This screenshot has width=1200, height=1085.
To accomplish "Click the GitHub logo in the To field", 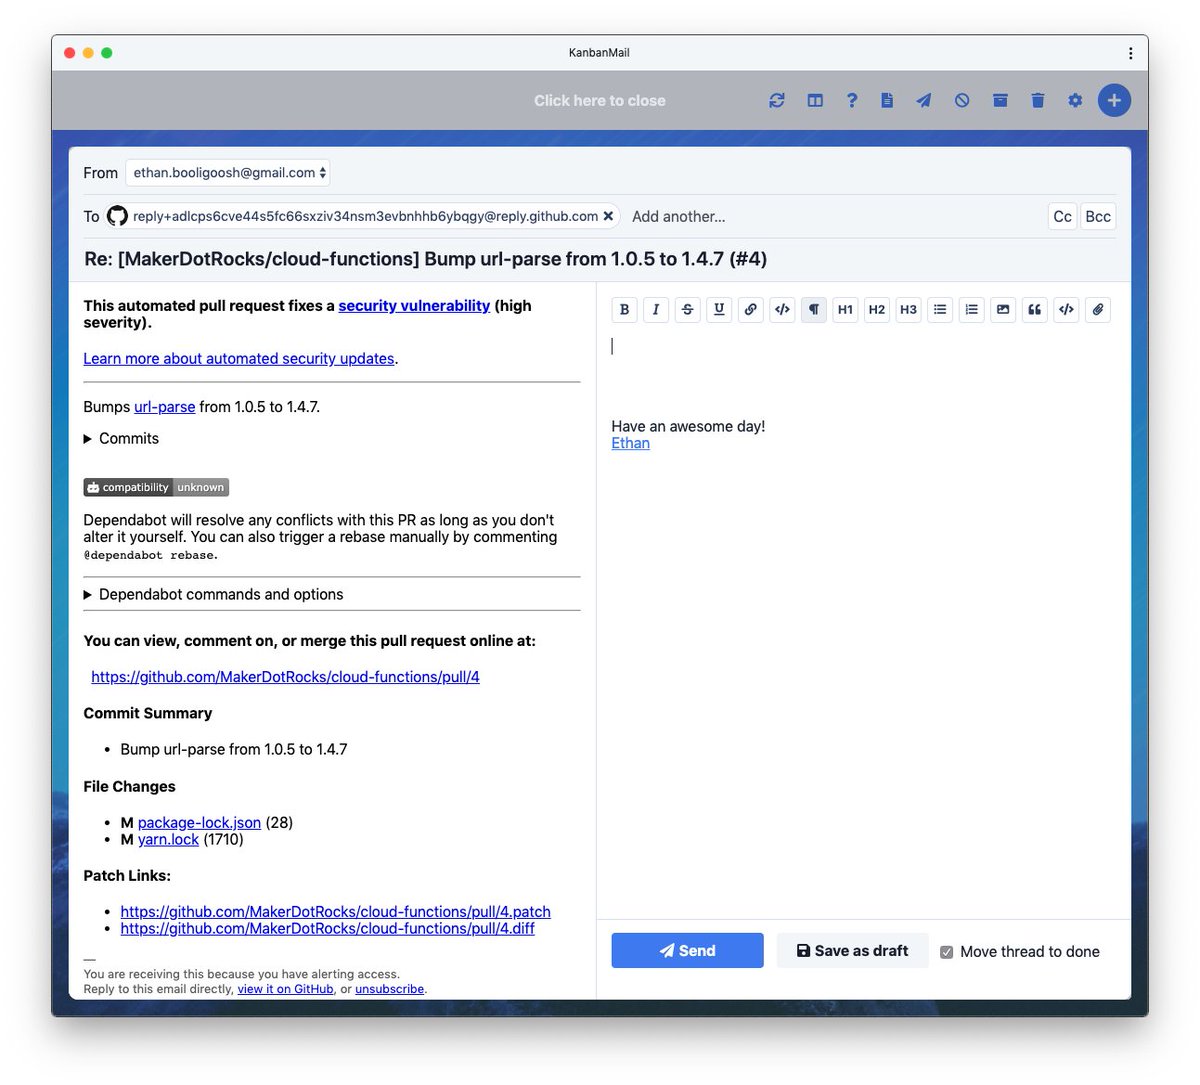I will [118, 216].
